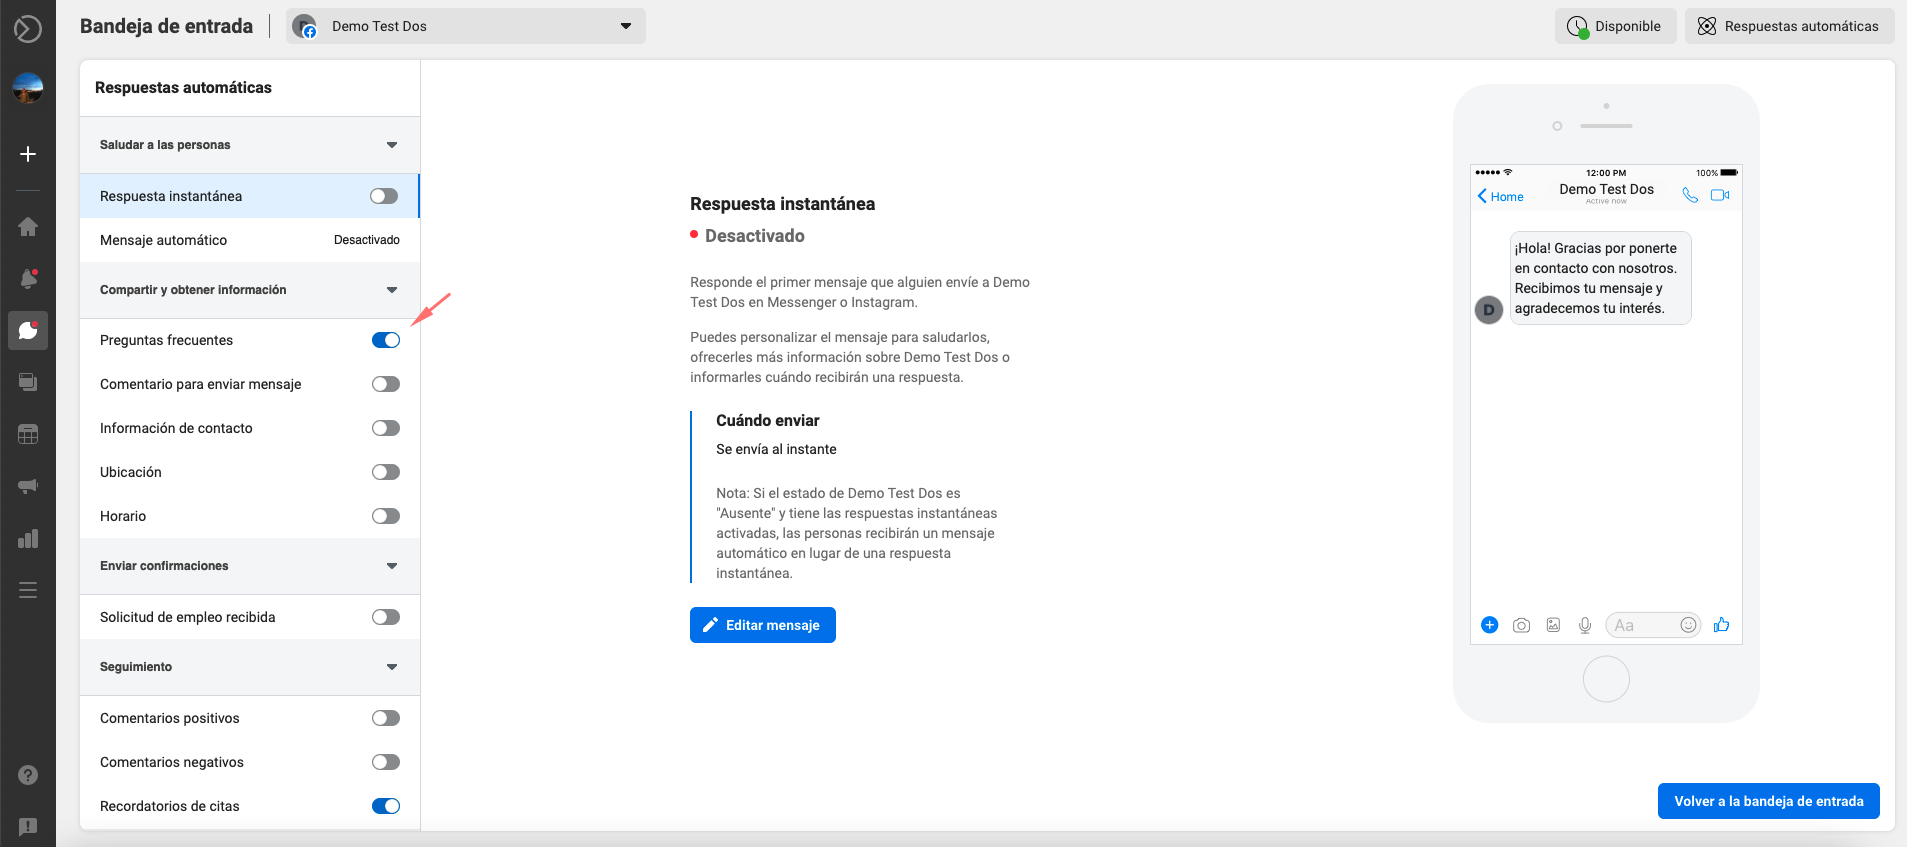Click the profile avatar in sidebar

click(28, 88)
